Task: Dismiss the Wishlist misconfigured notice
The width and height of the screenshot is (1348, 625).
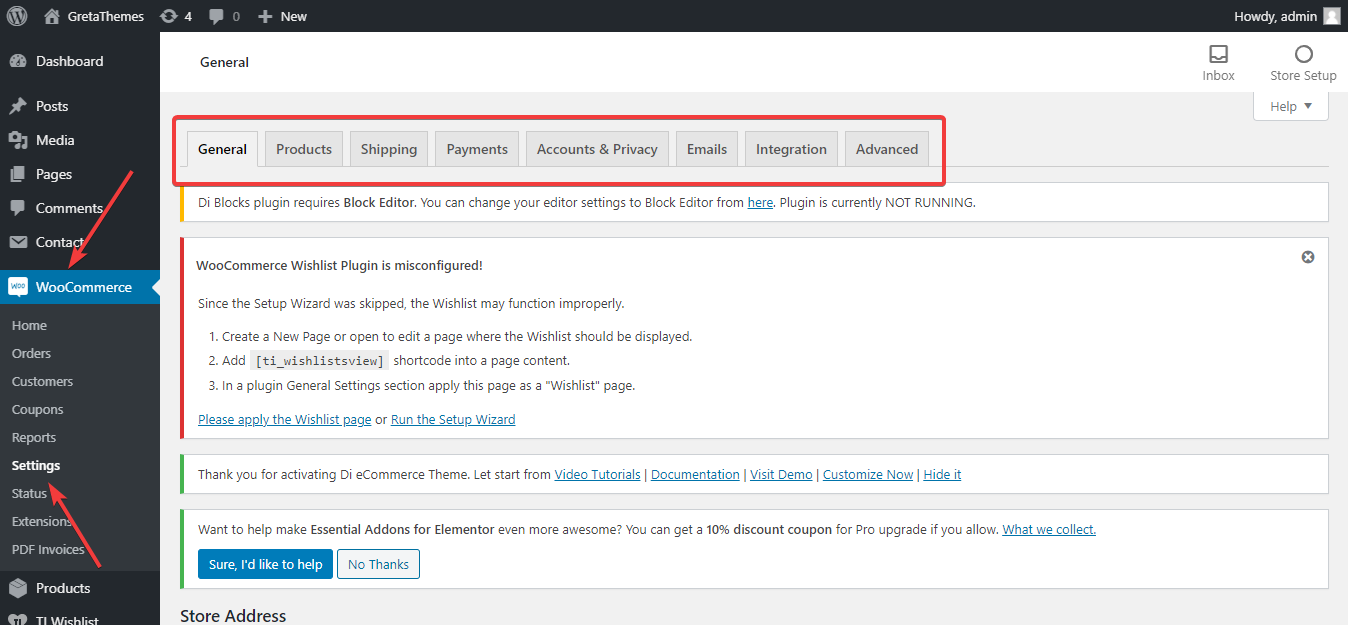Action: [1307, 257]
